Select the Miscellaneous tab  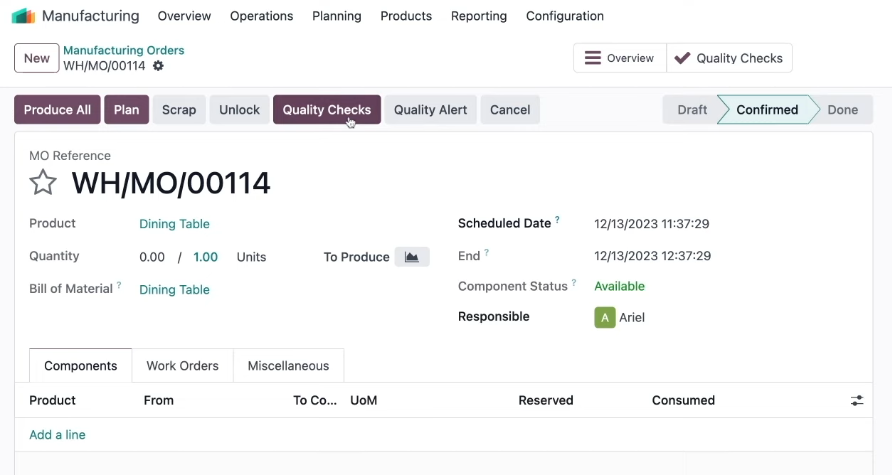pos(288,366)
